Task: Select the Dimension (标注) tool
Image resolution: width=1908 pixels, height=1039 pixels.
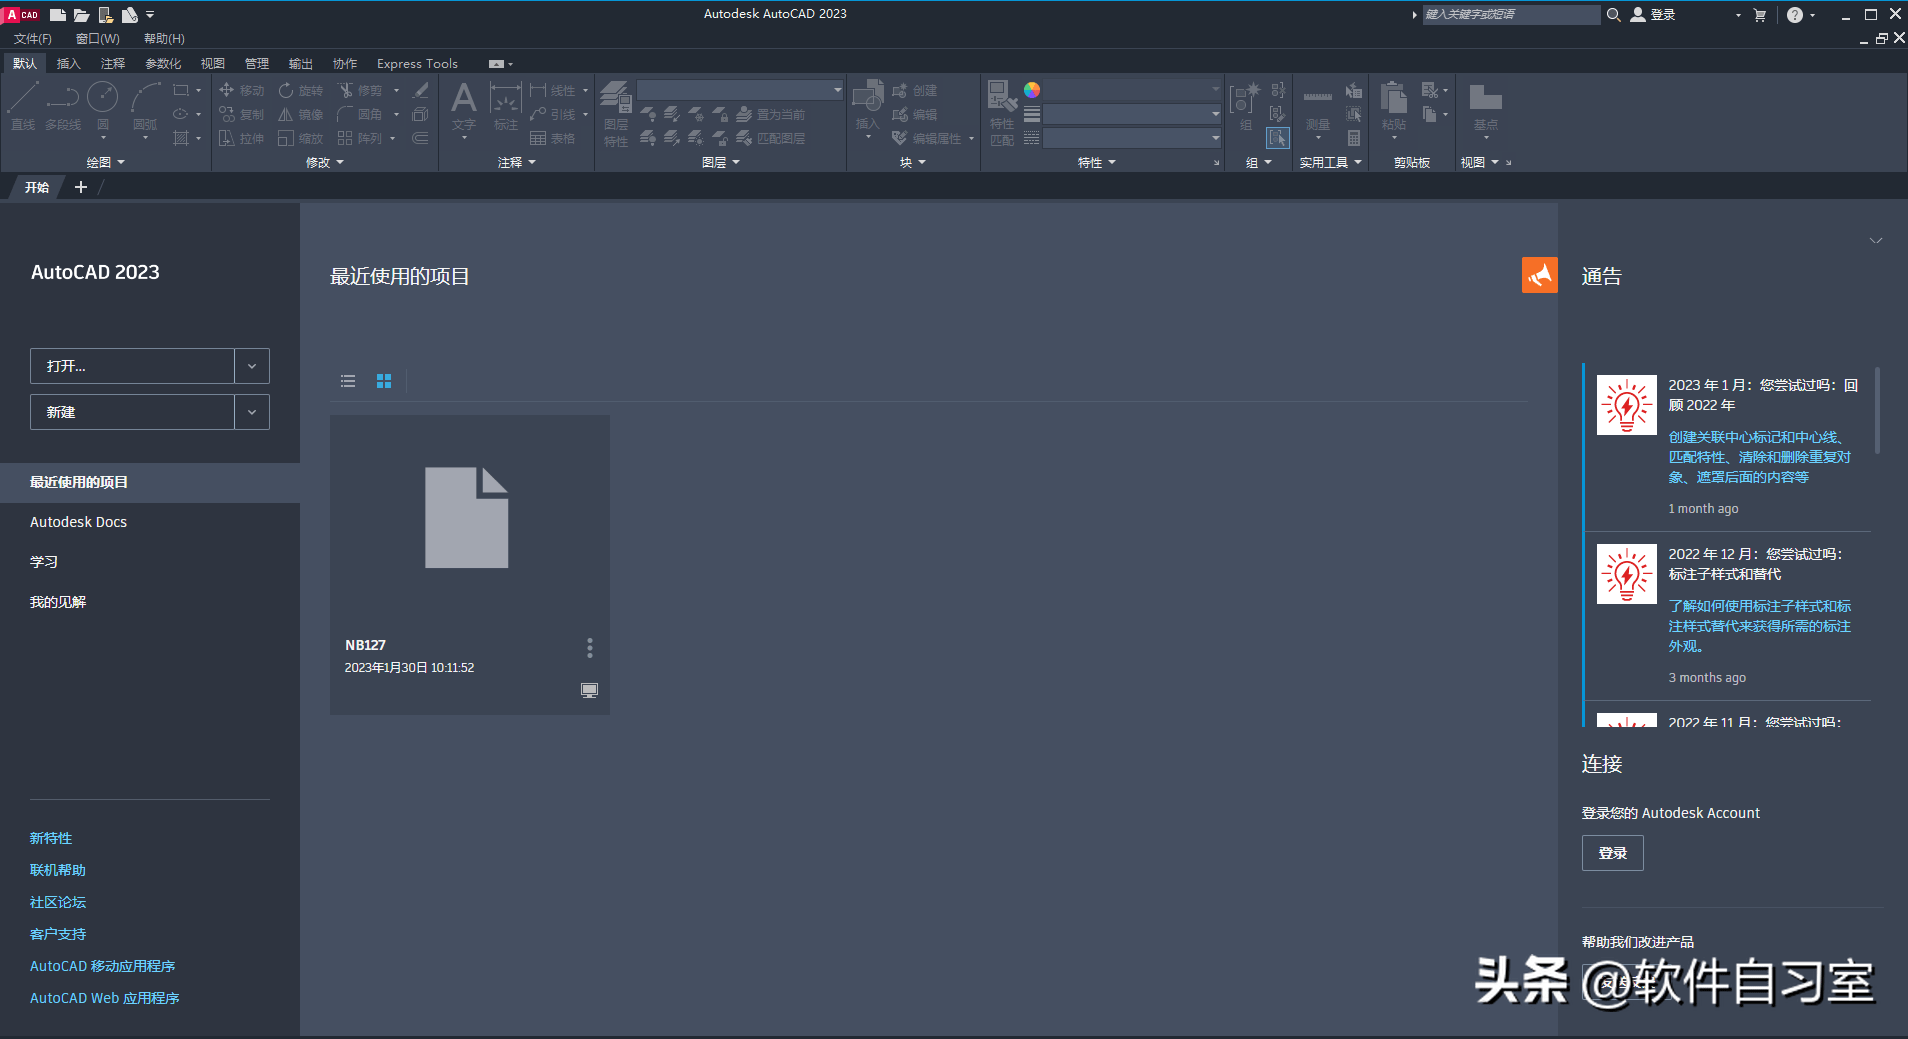Action: [505, 106]
